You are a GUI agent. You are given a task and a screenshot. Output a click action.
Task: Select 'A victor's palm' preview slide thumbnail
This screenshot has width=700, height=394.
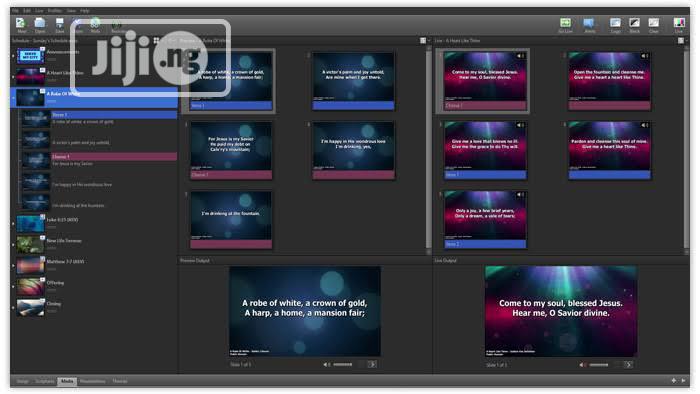(x=353, y=80)
